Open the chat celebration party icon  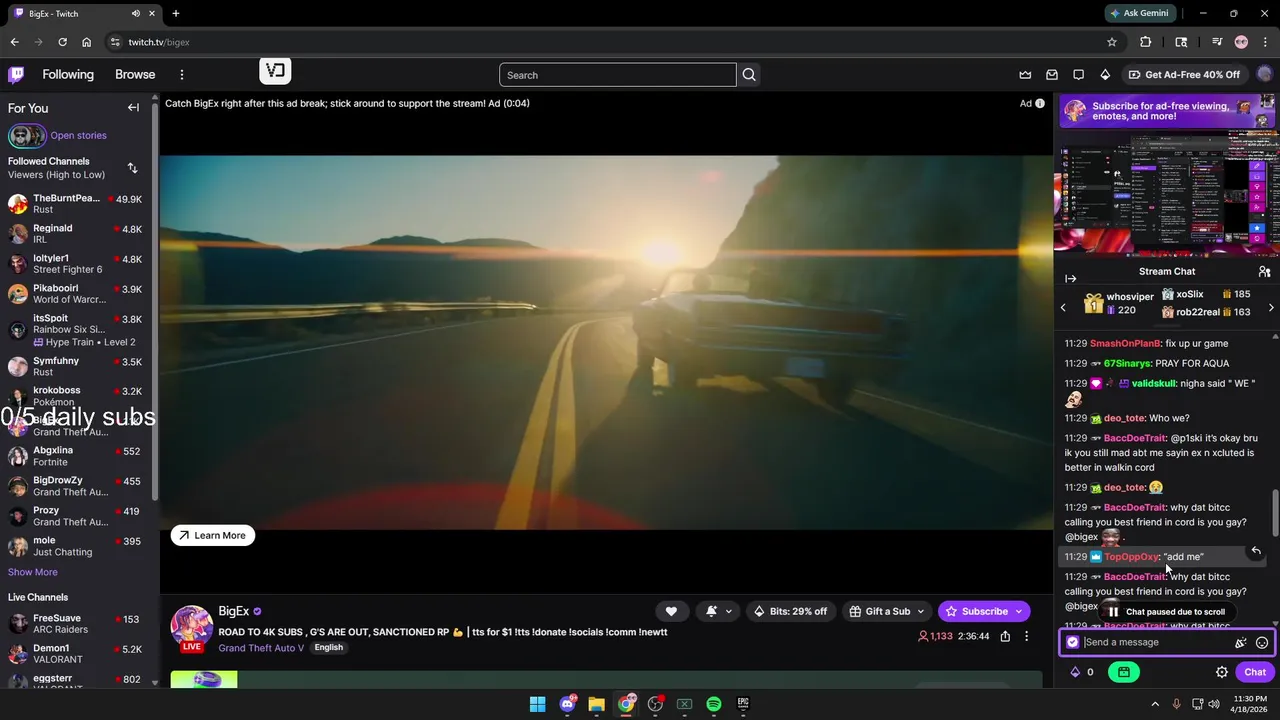coord(1240,643)
